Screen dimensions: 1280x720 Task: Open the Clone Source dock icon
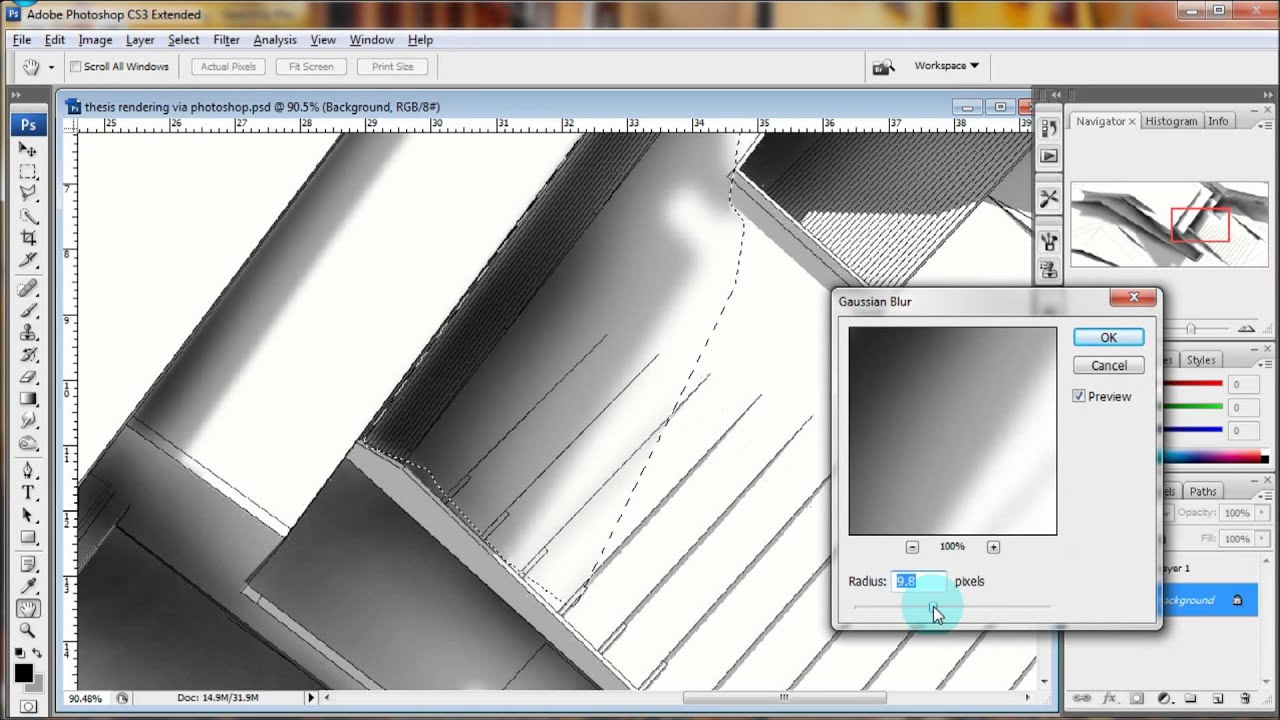coord(1049,268)
